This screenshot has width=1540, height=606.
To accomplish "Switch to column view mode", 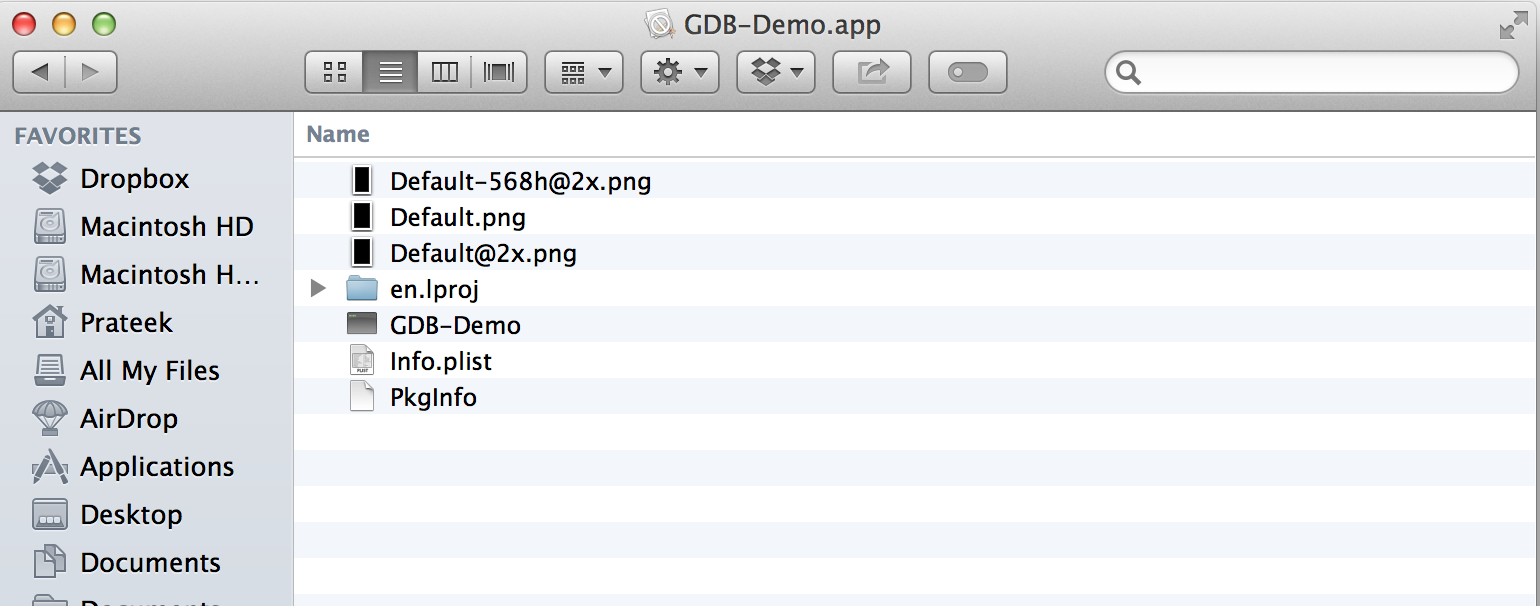I will (x=444, y=72).
